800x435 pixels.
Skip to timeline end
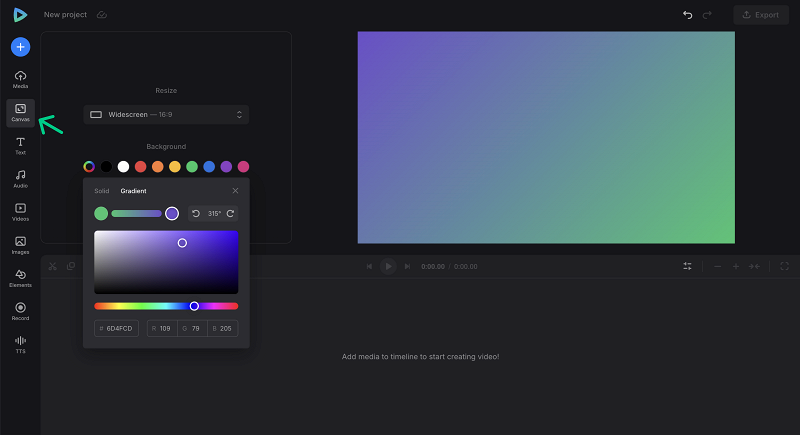pos(407,266)
